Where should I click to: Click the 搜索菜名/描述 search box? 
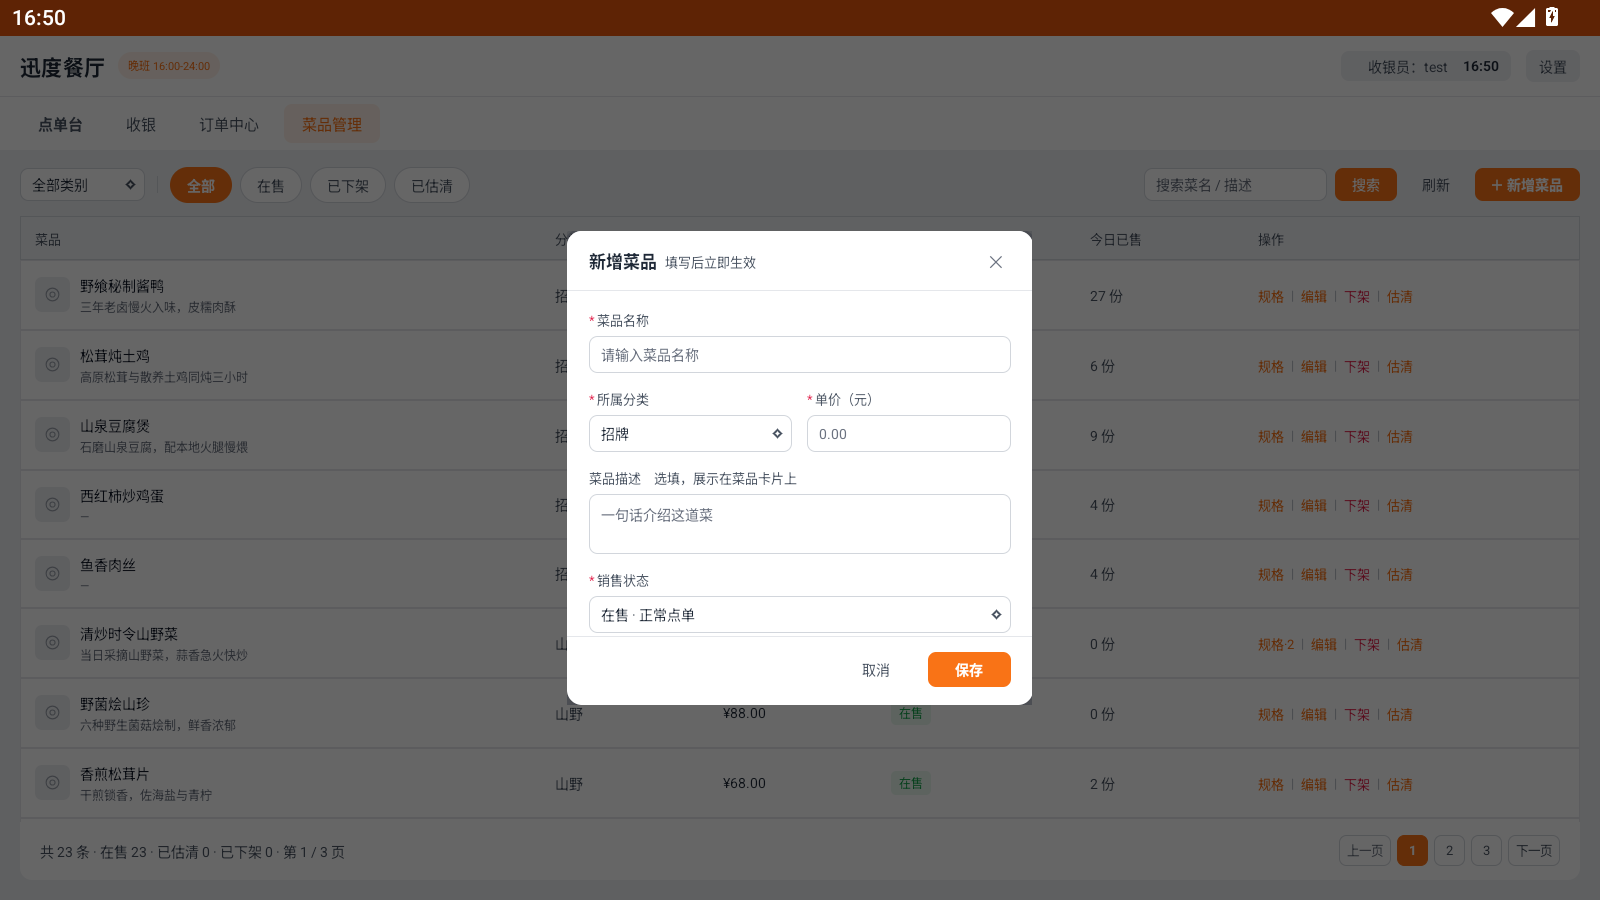[1235, 185]
